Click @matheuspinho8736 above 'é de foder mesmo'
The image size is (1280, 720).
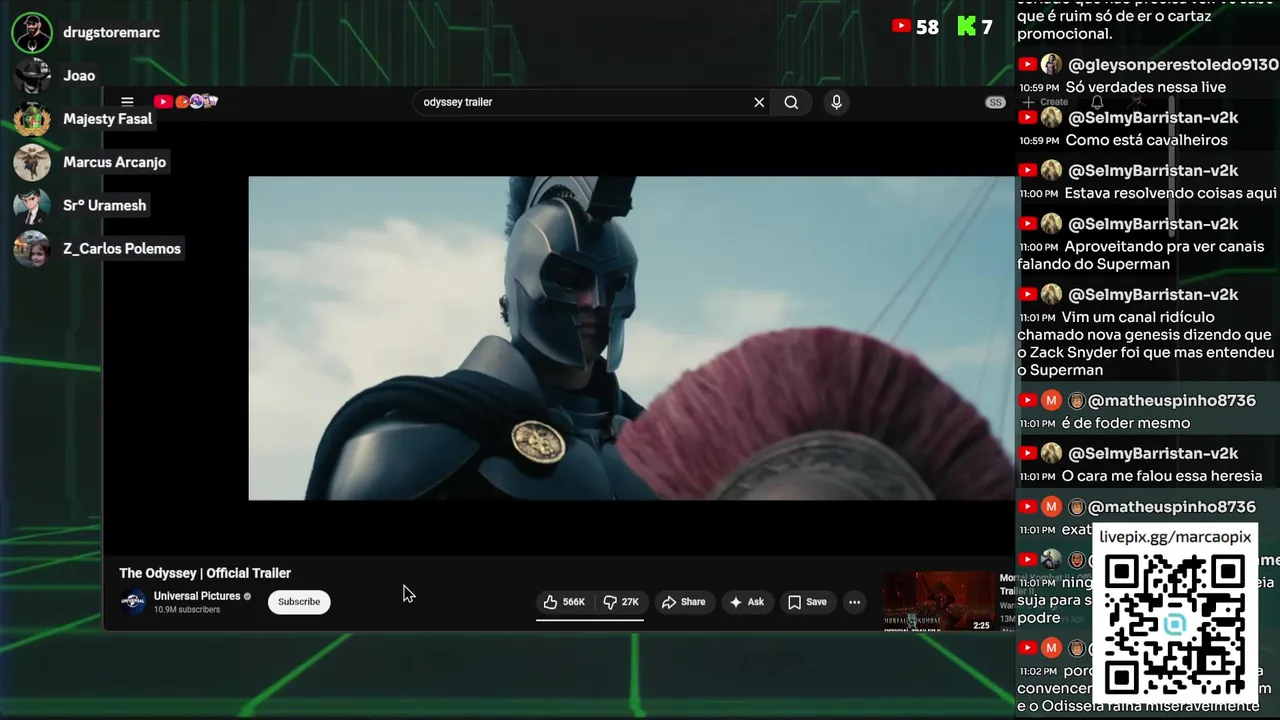click(x=1171, y=400)
